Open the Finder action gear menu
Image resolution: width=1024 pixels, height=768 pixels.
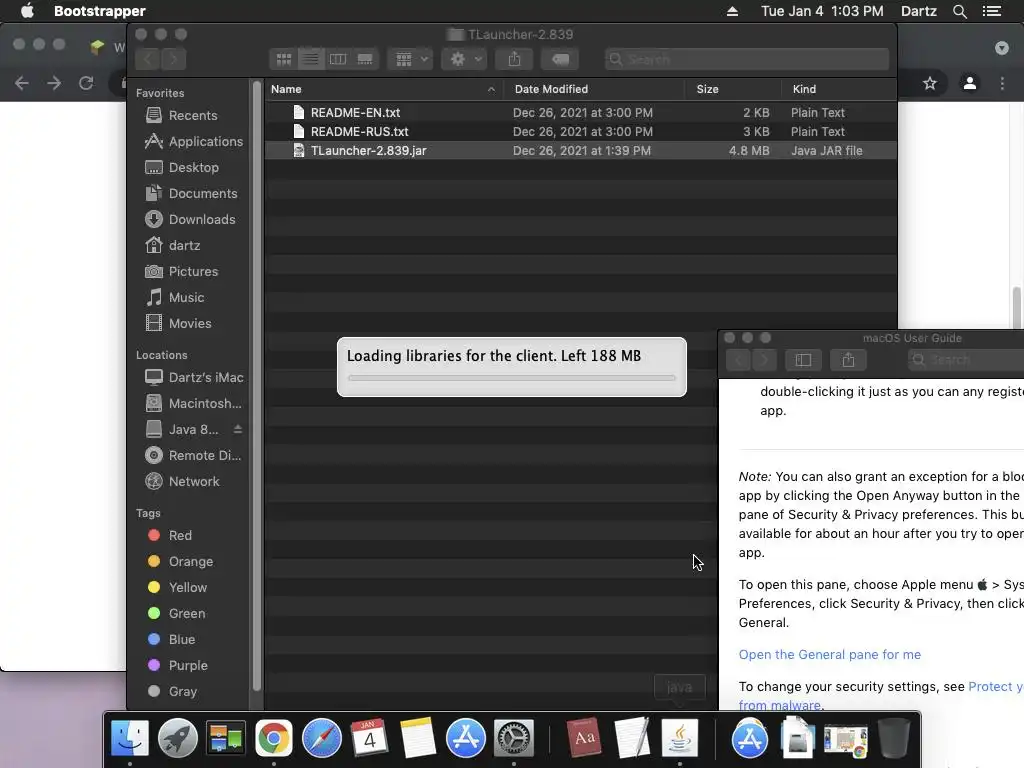coord(464,59)
